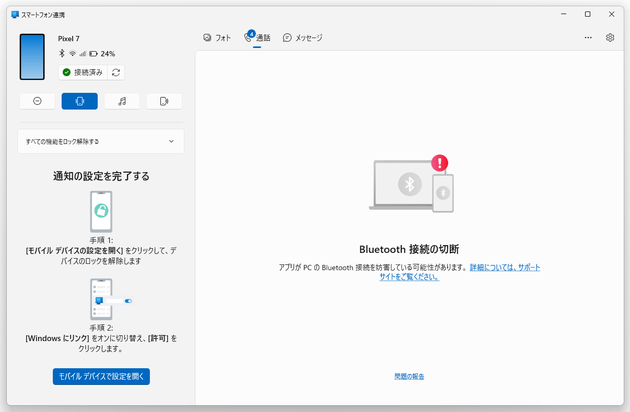The width and height of the screenshot is (630, 412).
Task: Click the Bluetooth status icon under Pixel 7
Action: click(62, 53)
